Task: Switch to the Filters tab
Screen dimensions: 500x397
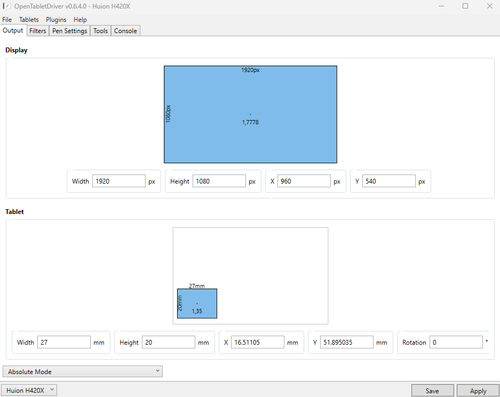Action: 37,31
